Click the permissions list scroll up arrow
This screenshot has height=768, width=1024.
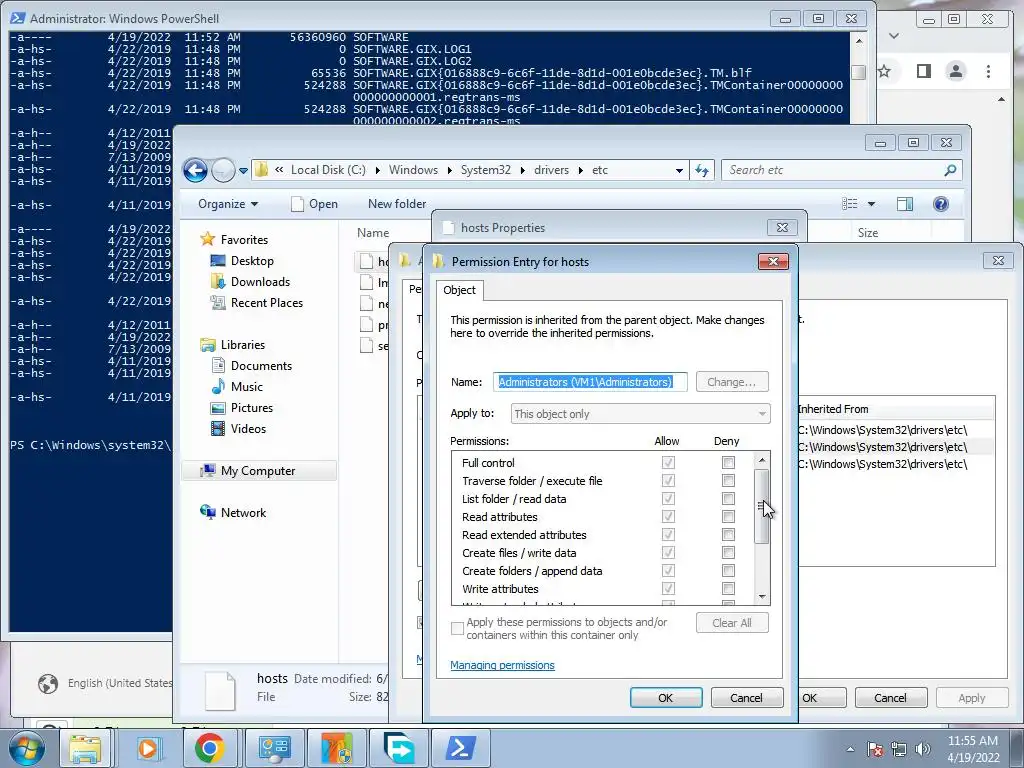(x=761, y=460)
